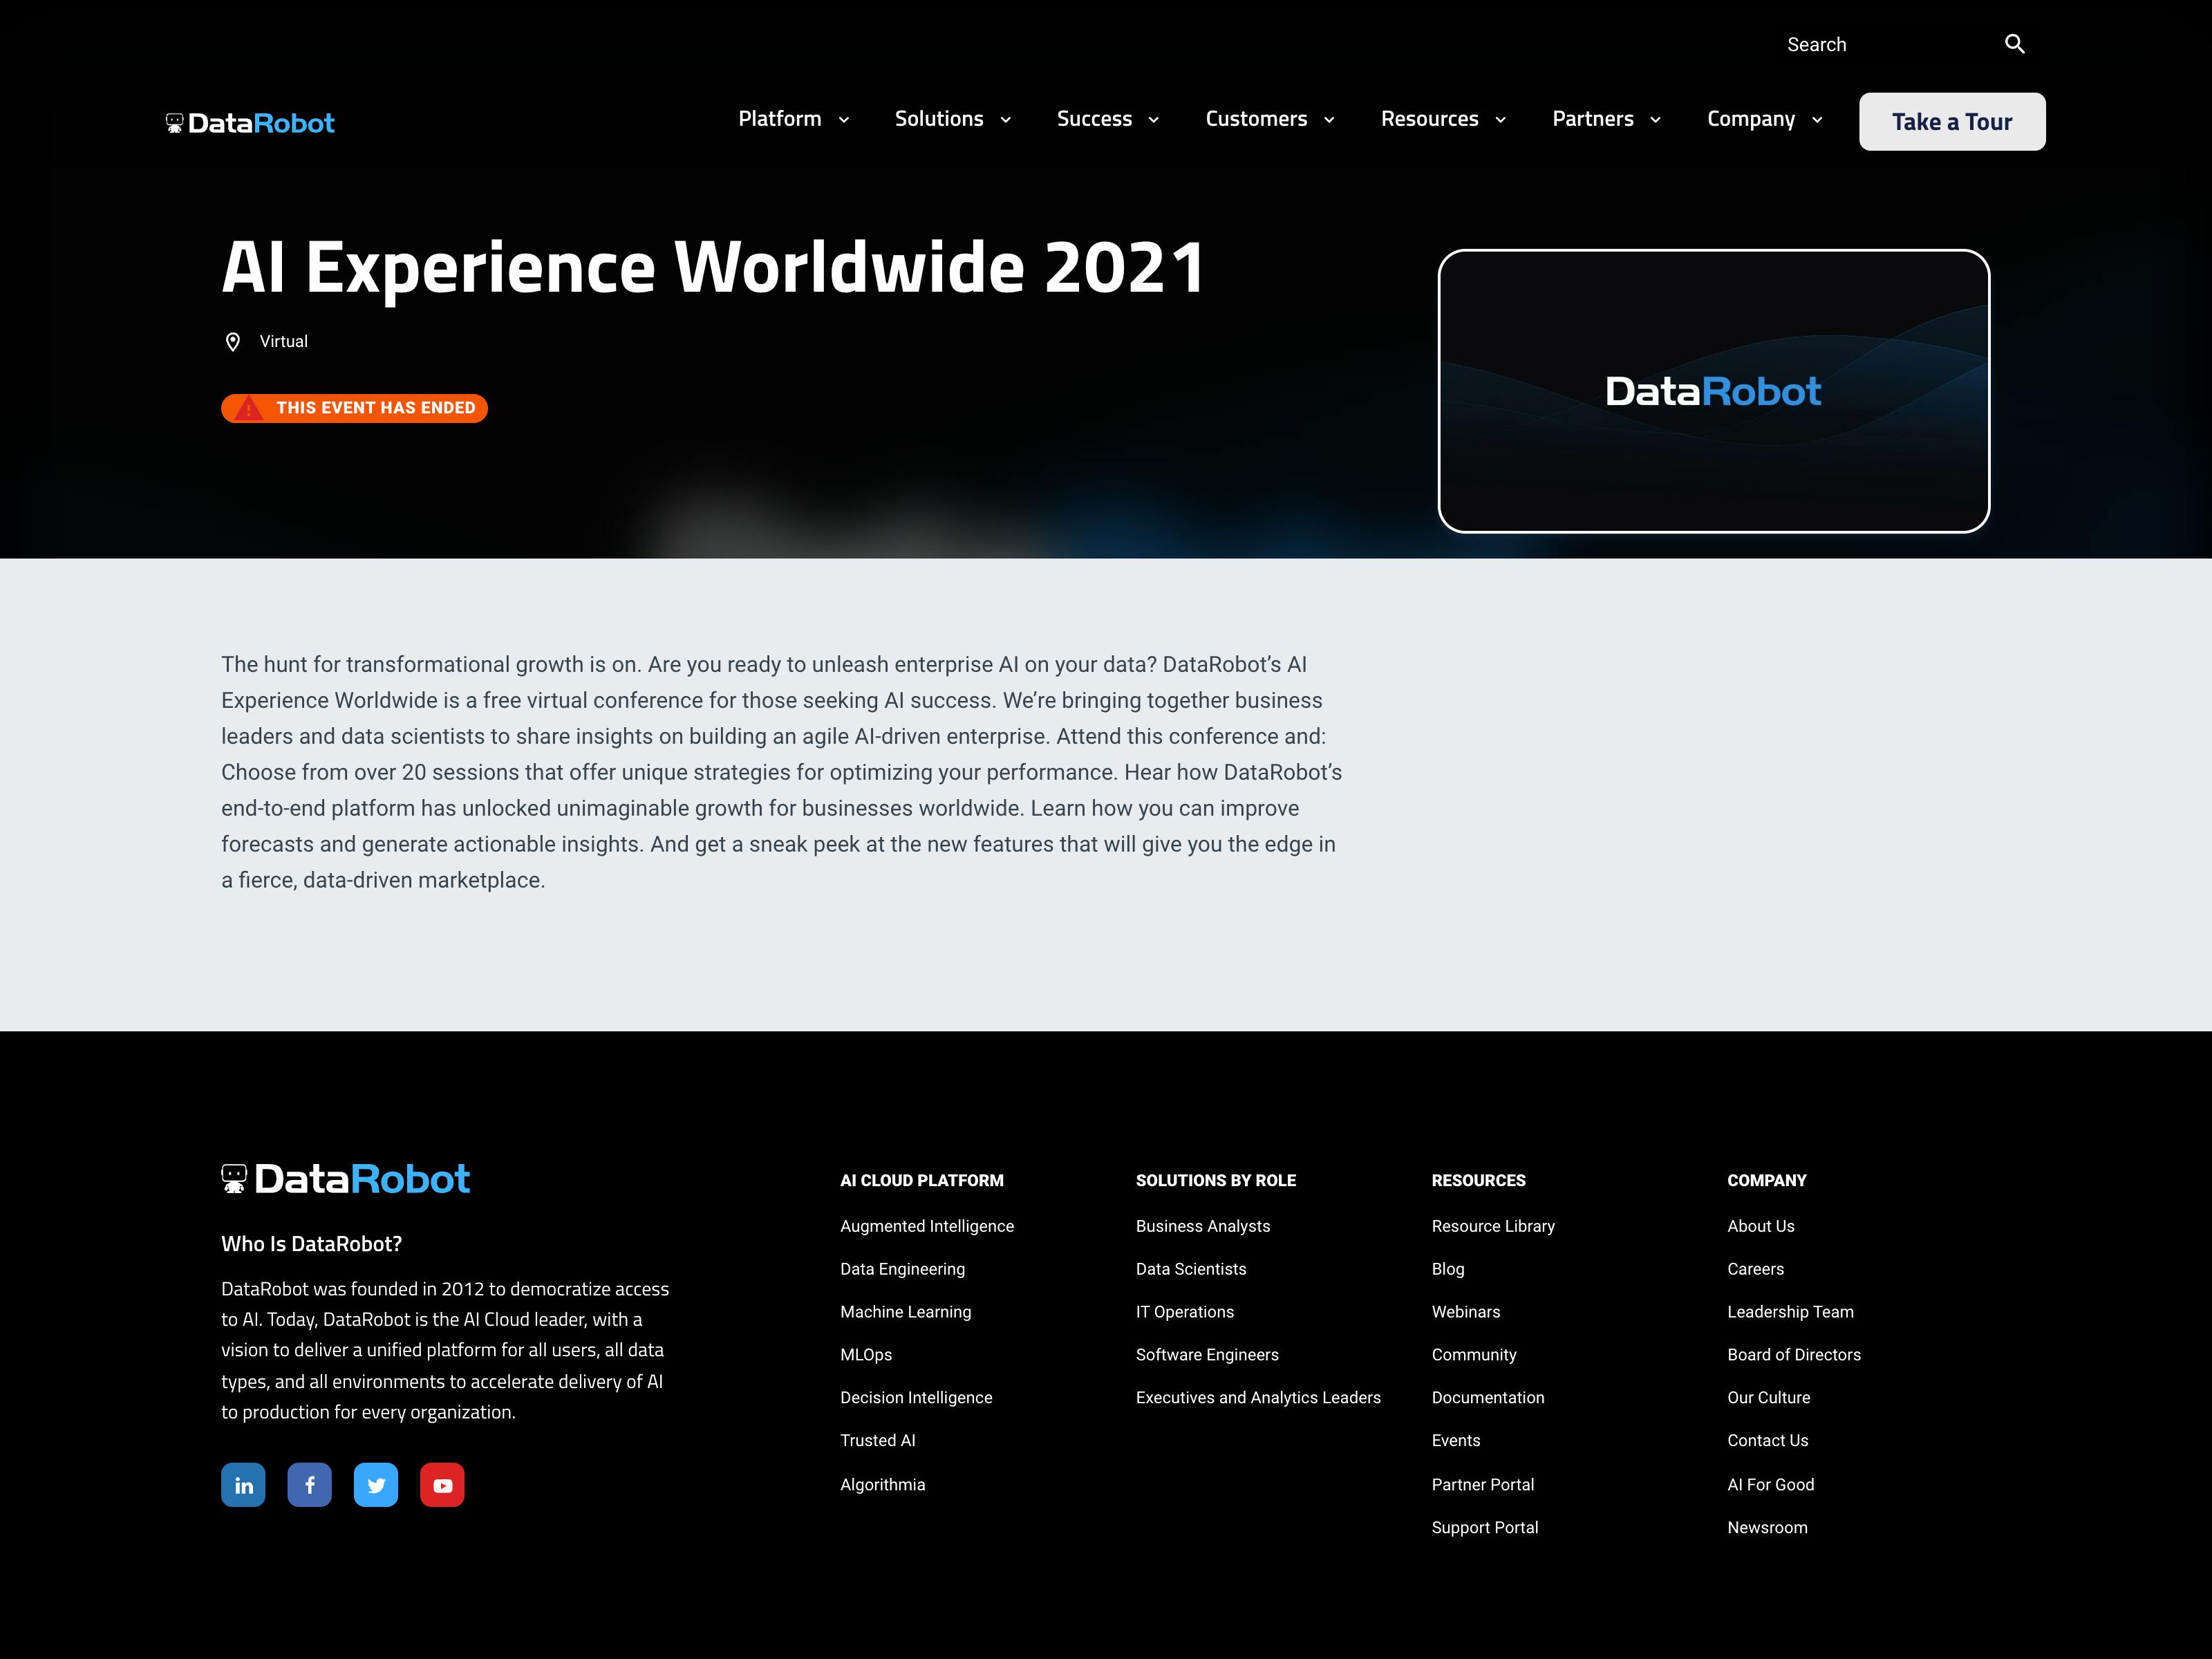Open DataRobot's Twitter page icon
This screenshot has height=1659, width=2212.
tap(376, 1485)
